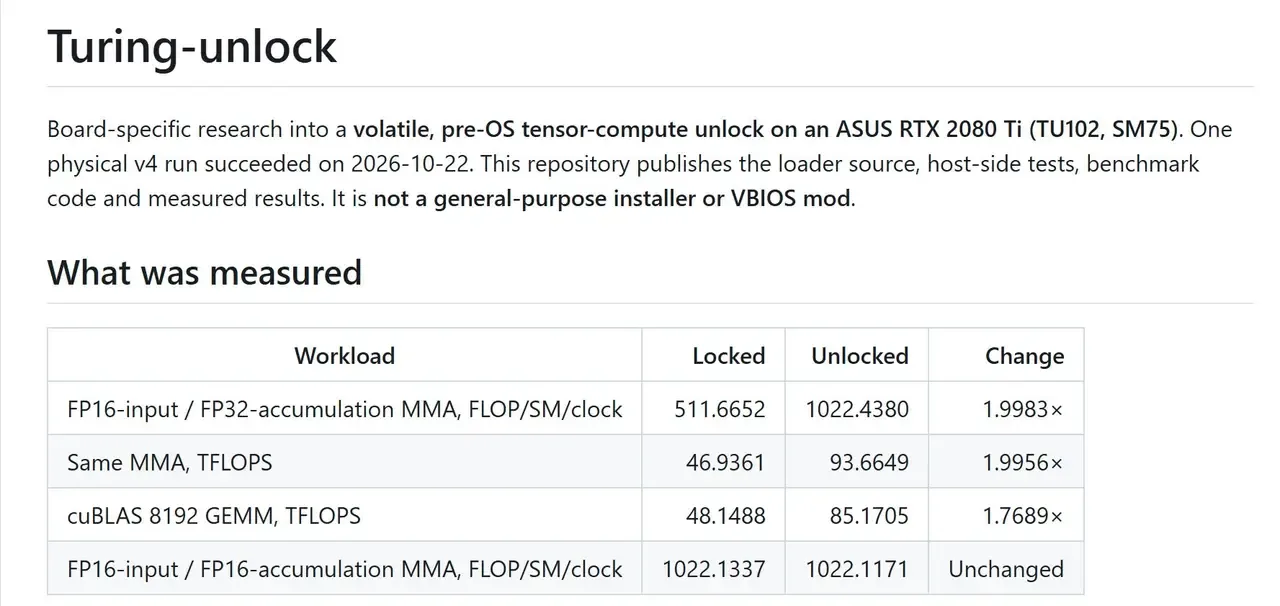Click bold text 'not a general-purpose installer or VBIOS mod'
The width and height of the screenshot is (1280, 606).
[x=612, y=198]
